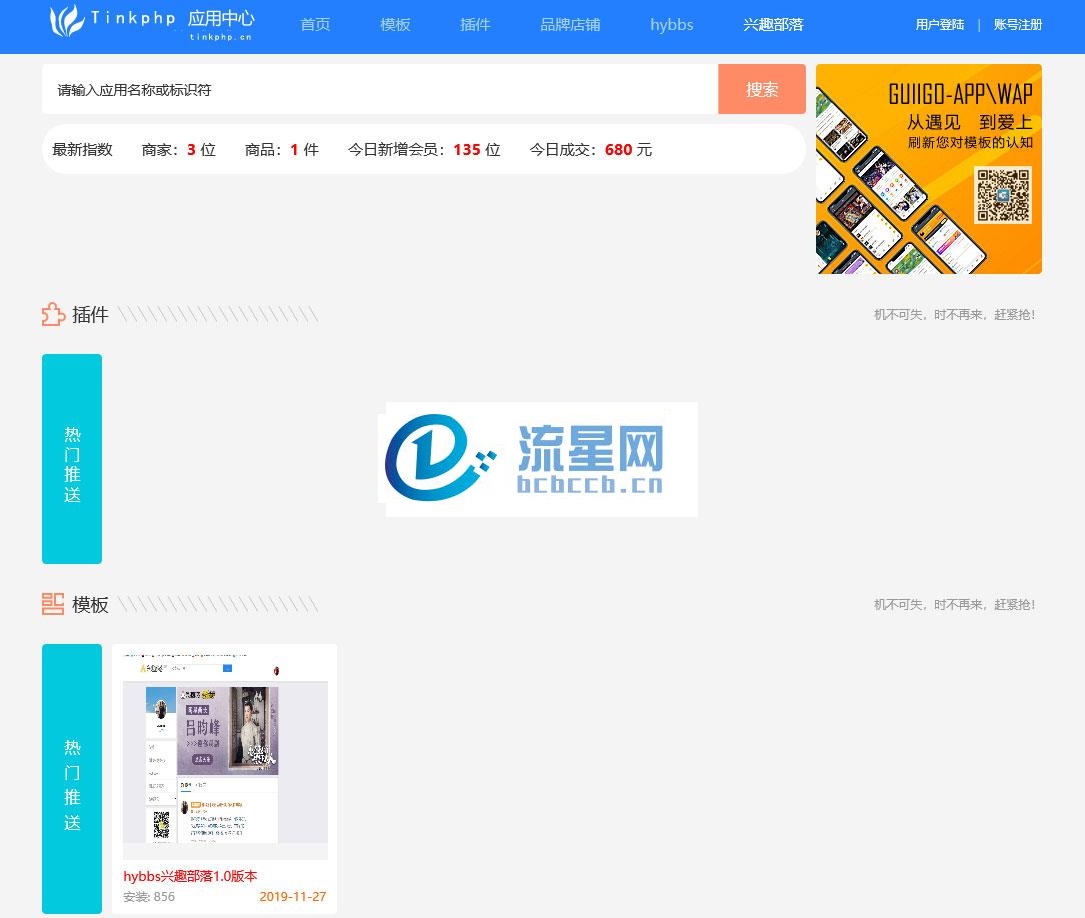The width and height of the screenshot is (1085, 918).
Task: Focus the application name search field
Action: (x=380, y=89)
